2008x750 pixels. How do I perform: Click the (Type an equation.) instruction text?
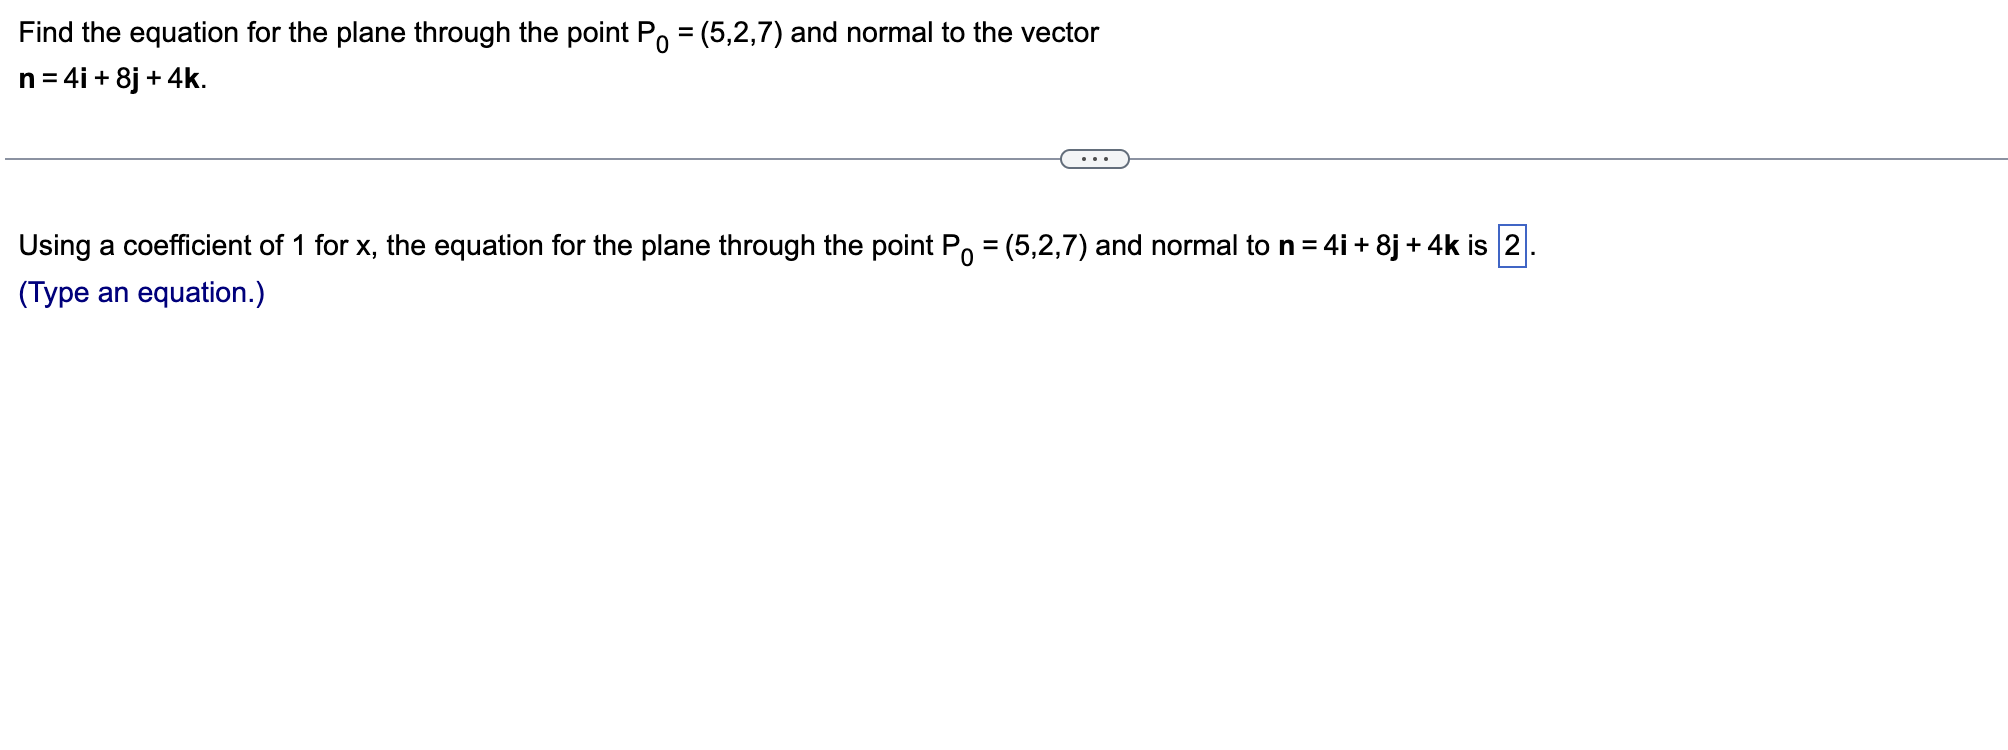tap(140, 292)
